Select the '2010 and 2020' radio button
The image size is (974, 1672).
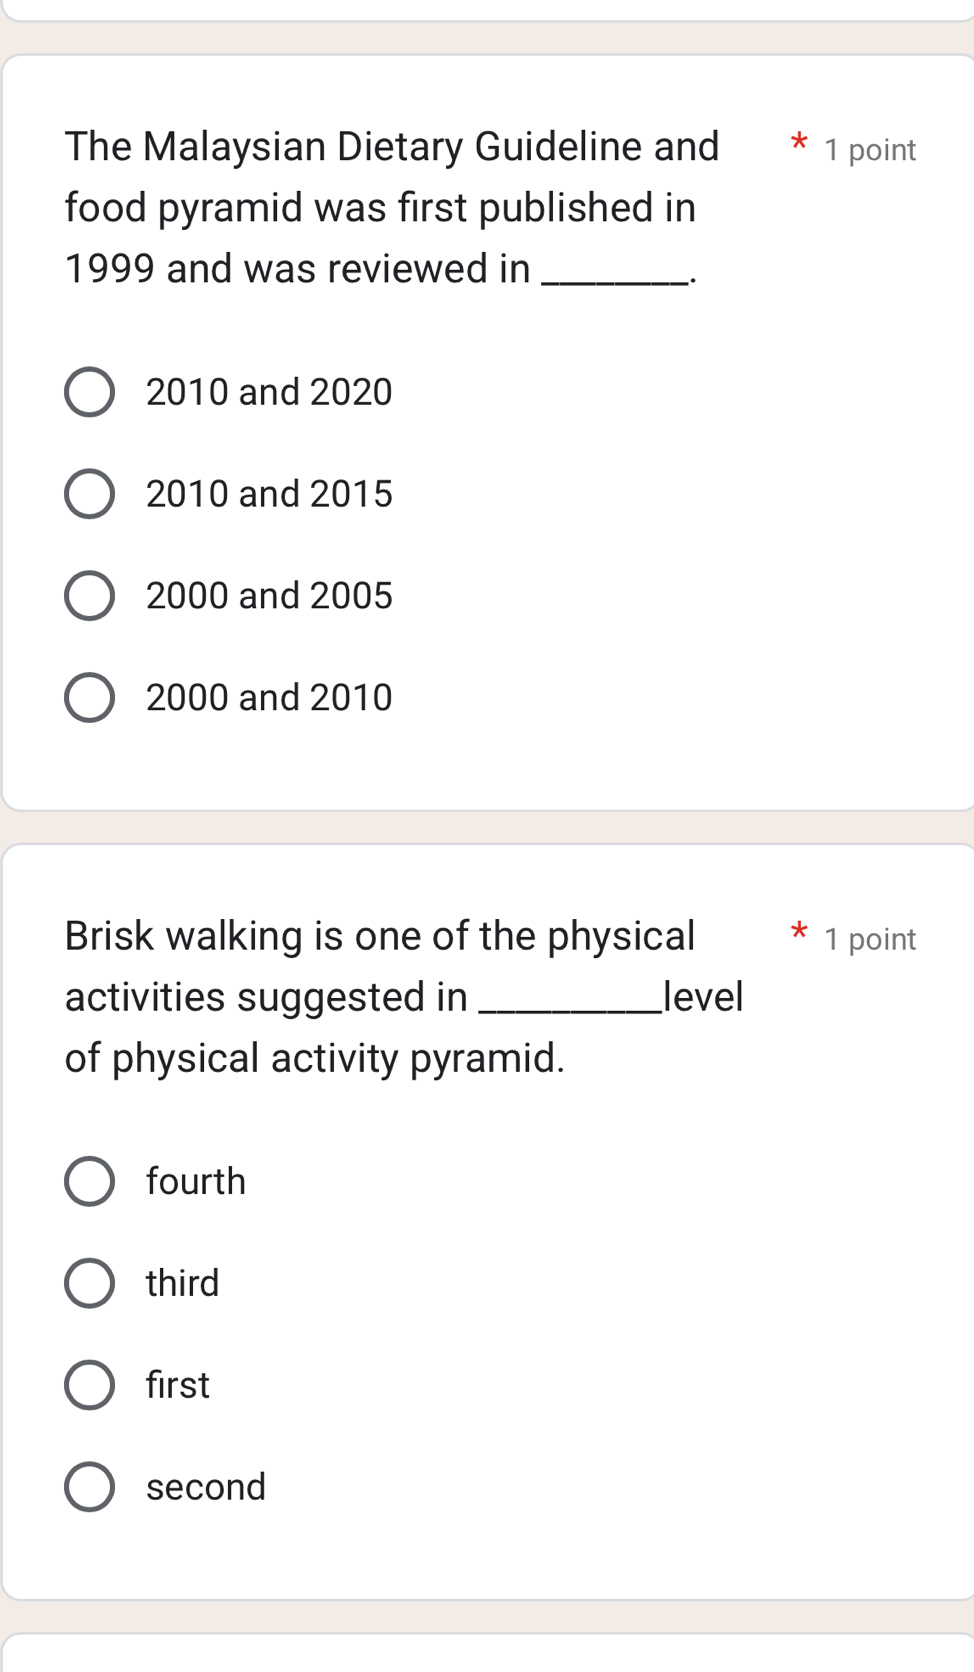pyautogui.click(x=89, y=392)
